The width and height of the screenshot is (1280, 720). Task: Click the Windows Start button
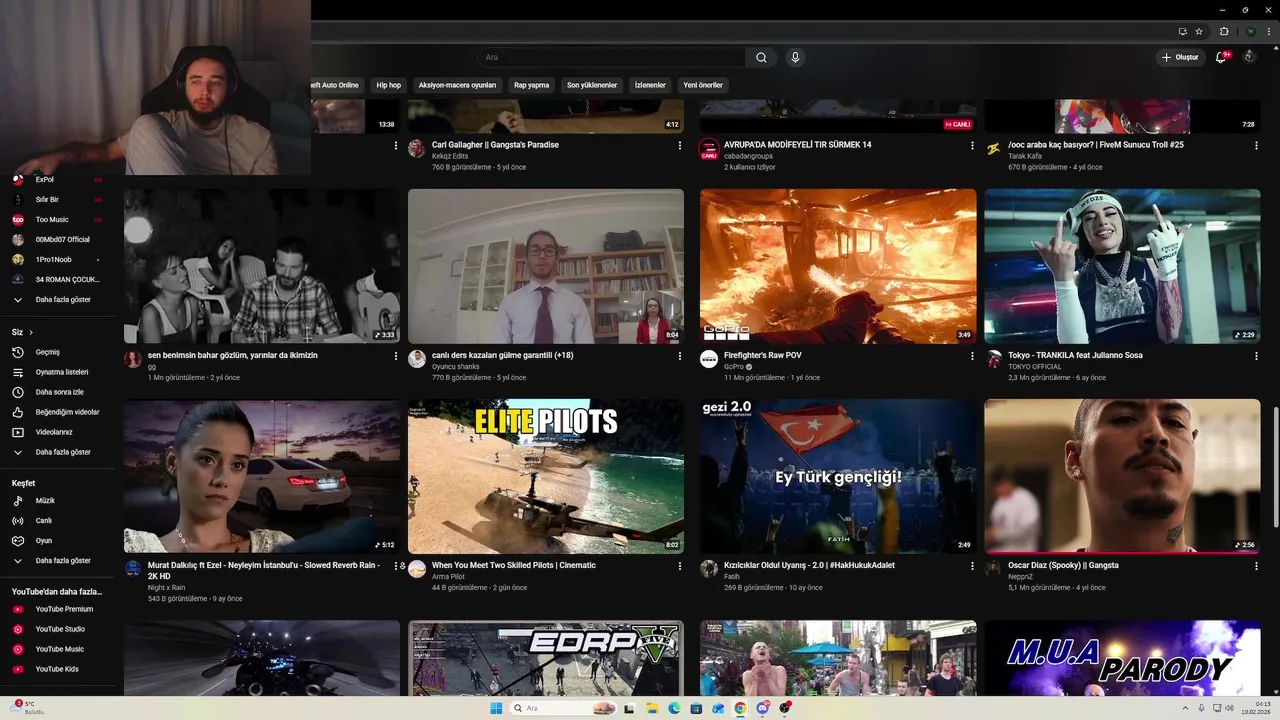496,708
